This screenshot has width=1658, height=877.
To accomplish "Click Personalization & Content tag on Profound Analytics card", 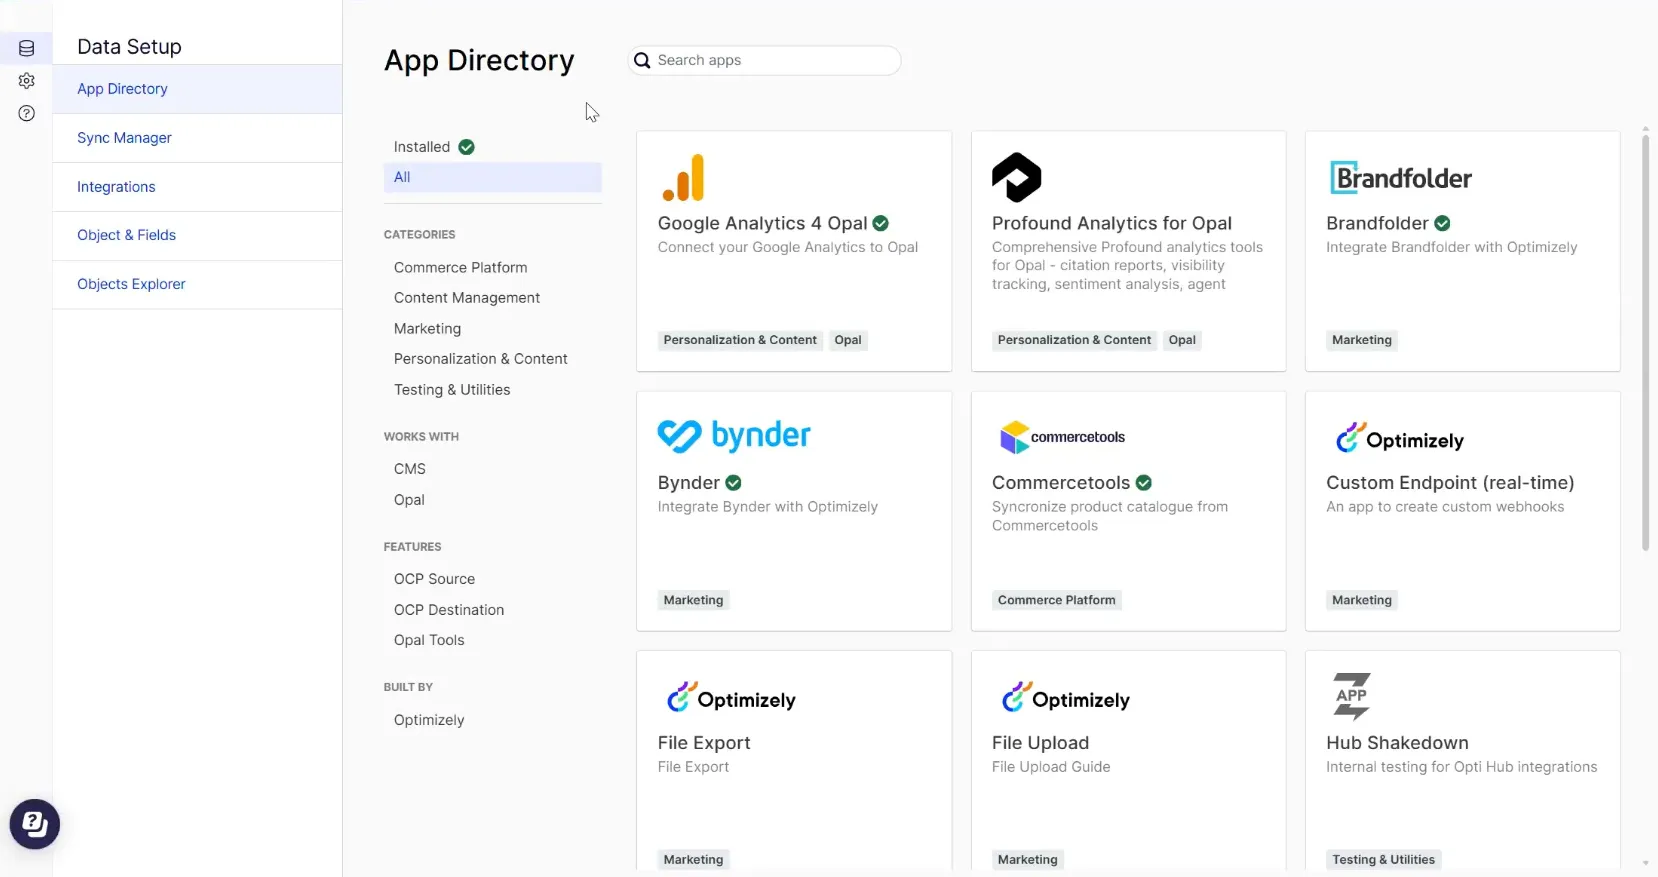I will pos(1074,340).
